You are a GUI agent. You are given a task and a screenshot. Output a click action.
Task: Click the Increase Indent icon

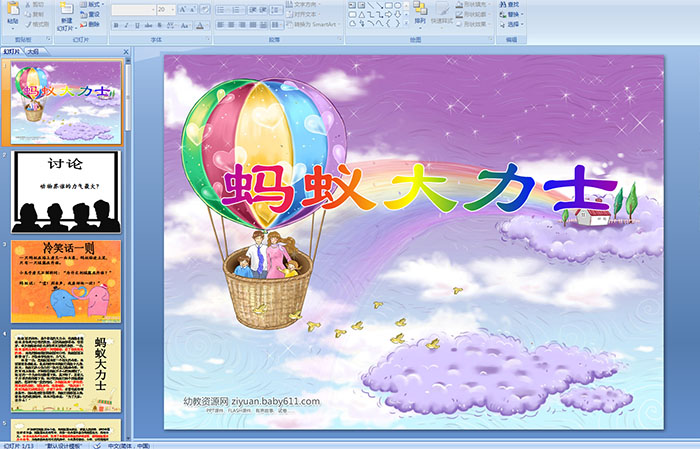click(x=263, y=10)
